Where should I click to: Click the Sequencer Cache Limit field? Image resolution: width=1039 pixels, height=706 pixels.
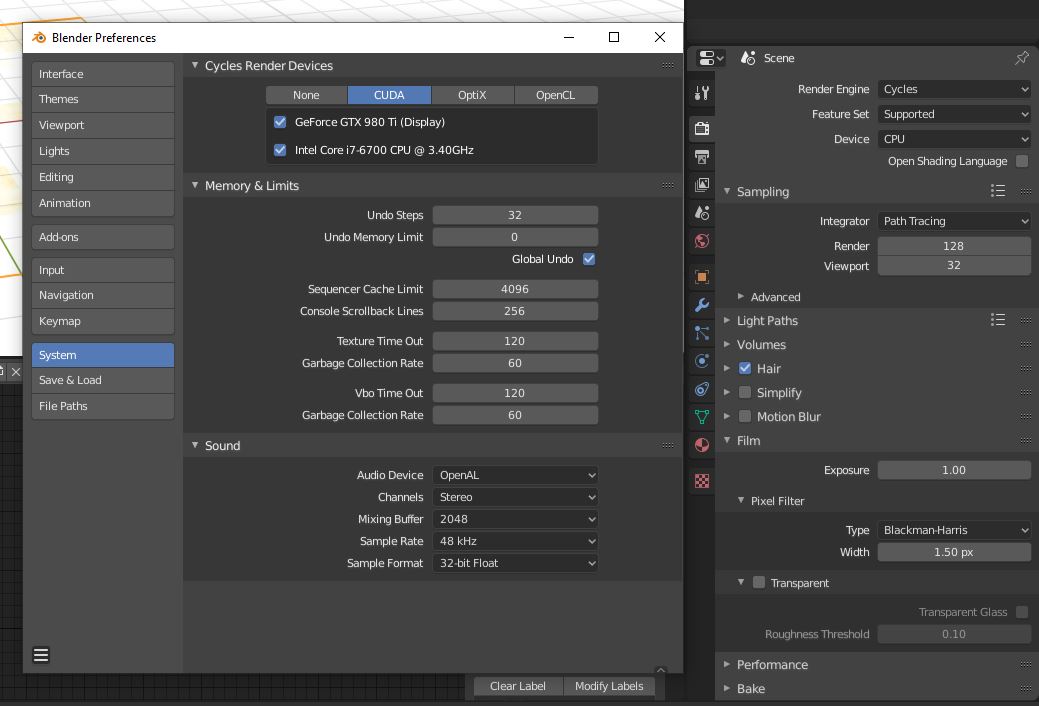pyautogui.click(x=516, y=289)
